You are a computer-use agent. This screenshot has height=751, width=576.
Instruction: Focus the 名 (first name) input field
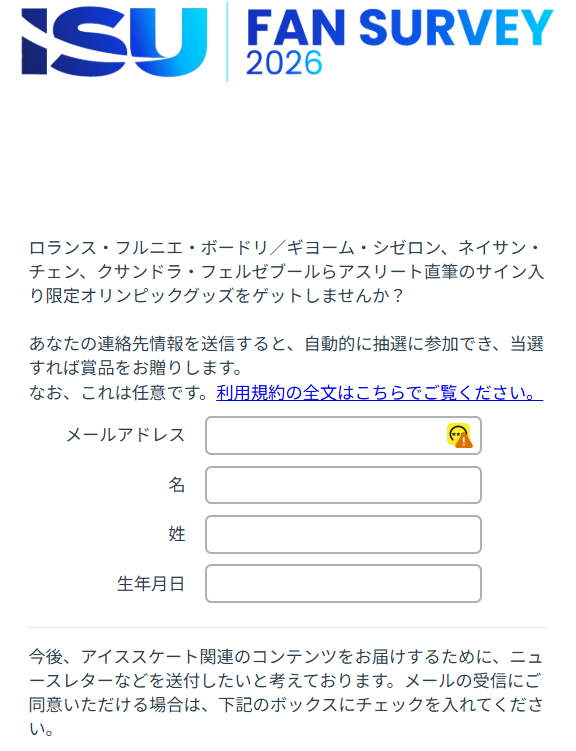pyautogui.click(x=343, y=485)
